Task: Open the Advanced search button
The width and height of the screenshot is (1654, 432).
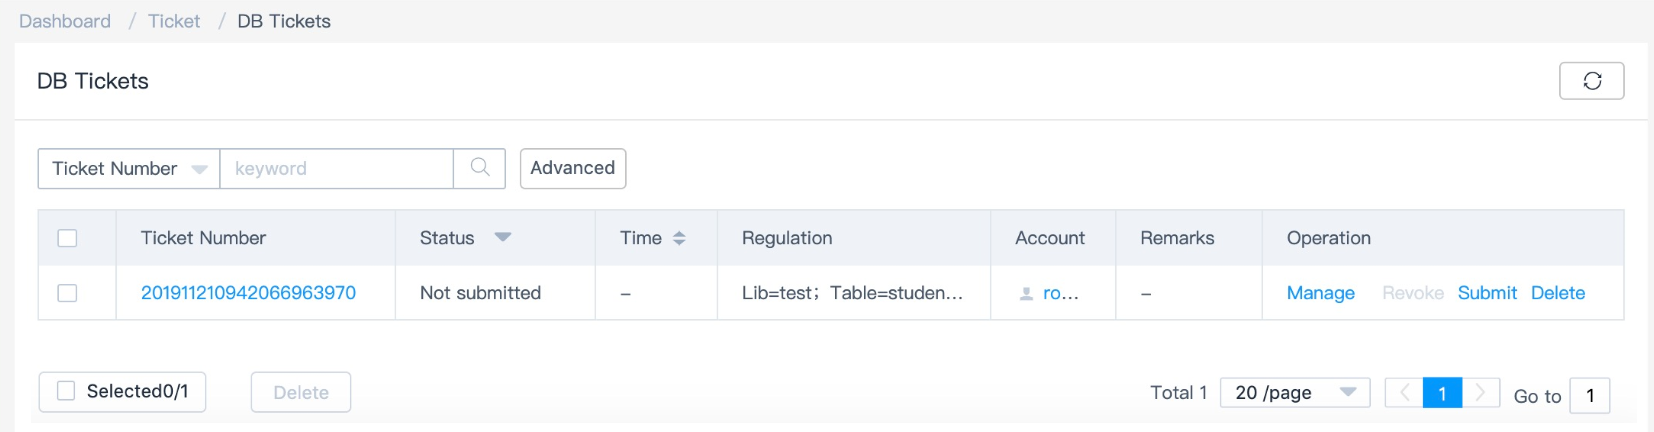Action: click(x=573, y=168)
